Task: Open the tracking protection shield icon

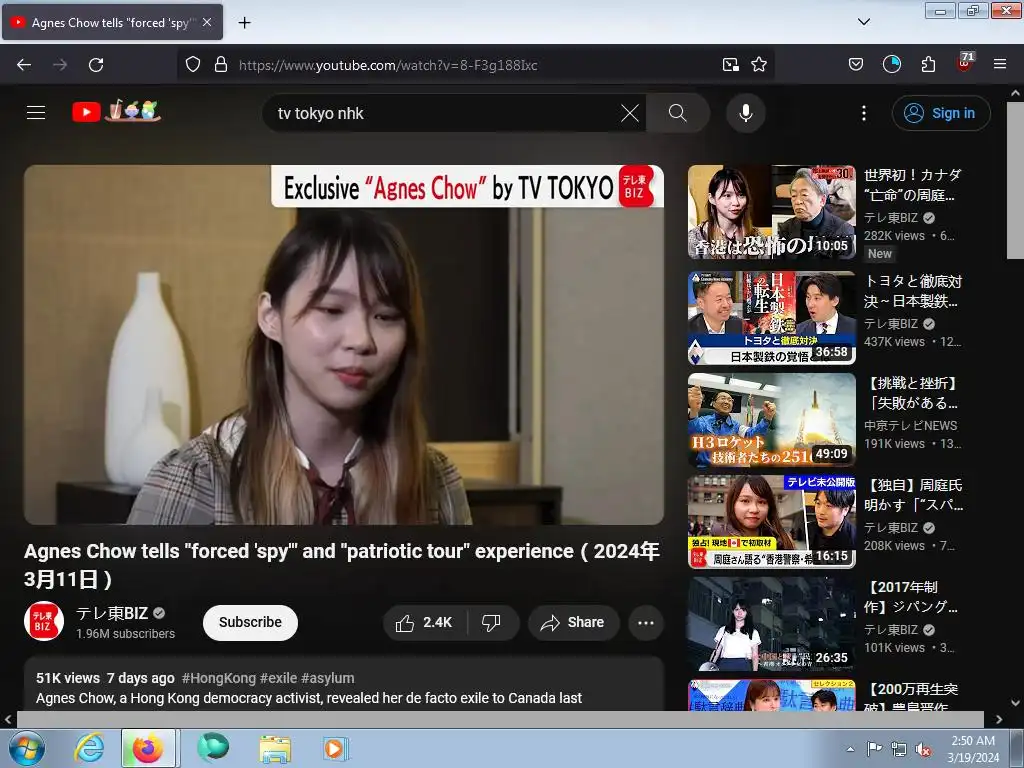Action: click(x=193, y=64)
